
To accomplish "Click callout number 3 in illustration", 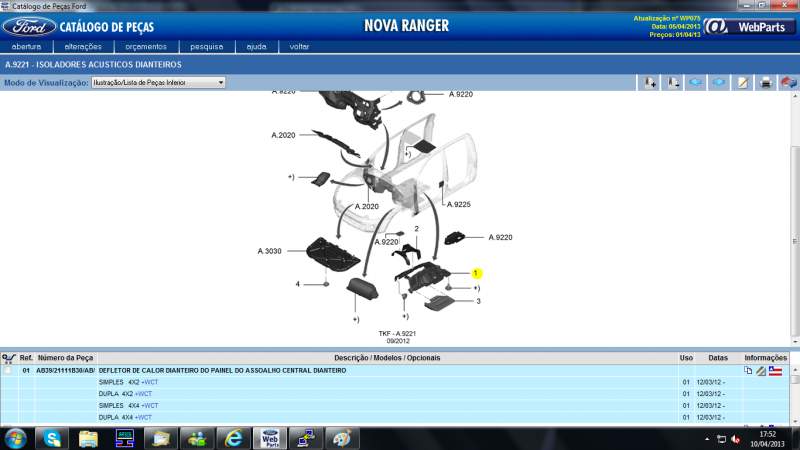I will 478,301.
